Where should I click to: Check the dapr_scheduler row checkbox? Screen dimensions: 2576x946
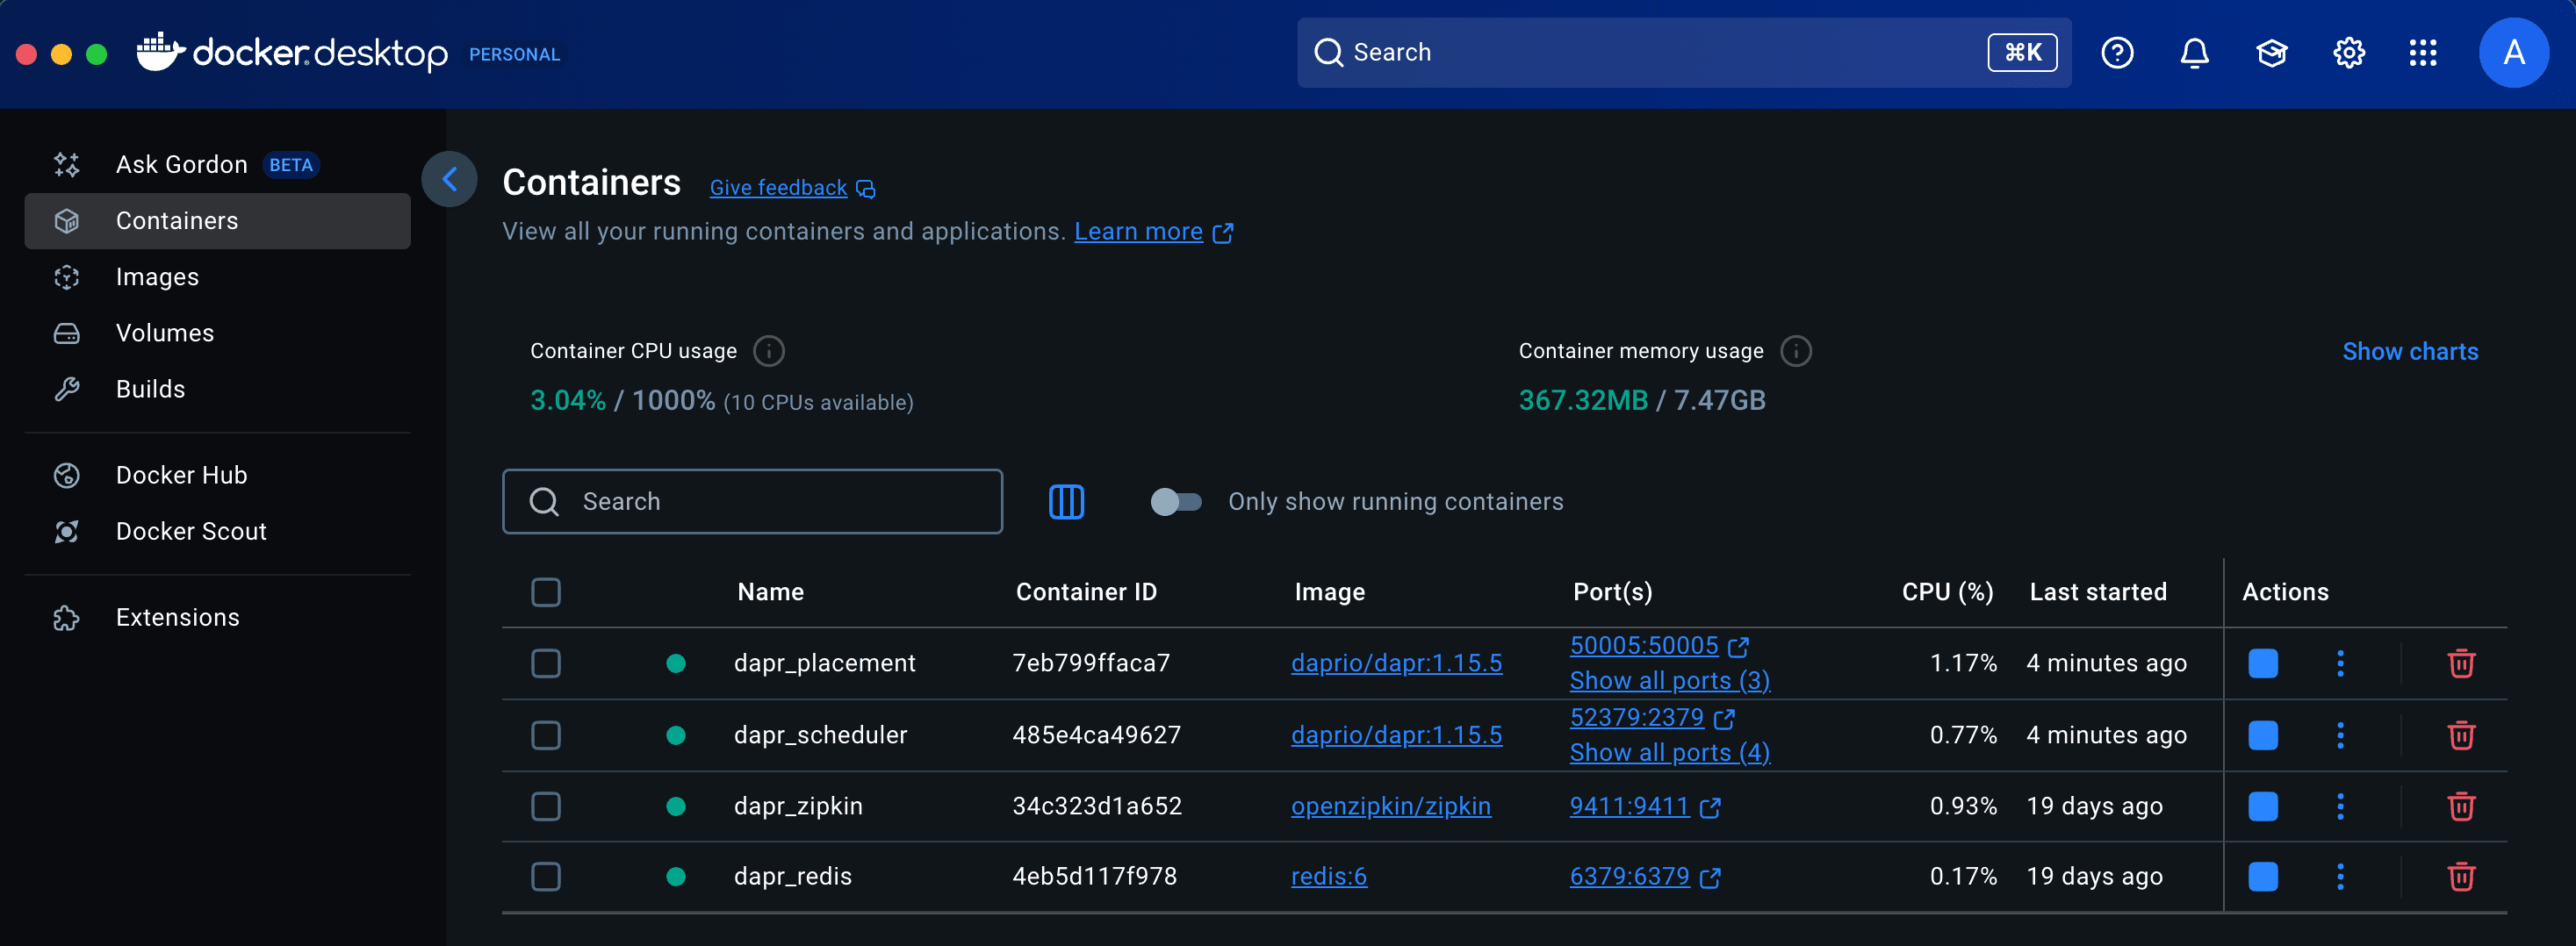pyautogui.click(x=546, y=735)
